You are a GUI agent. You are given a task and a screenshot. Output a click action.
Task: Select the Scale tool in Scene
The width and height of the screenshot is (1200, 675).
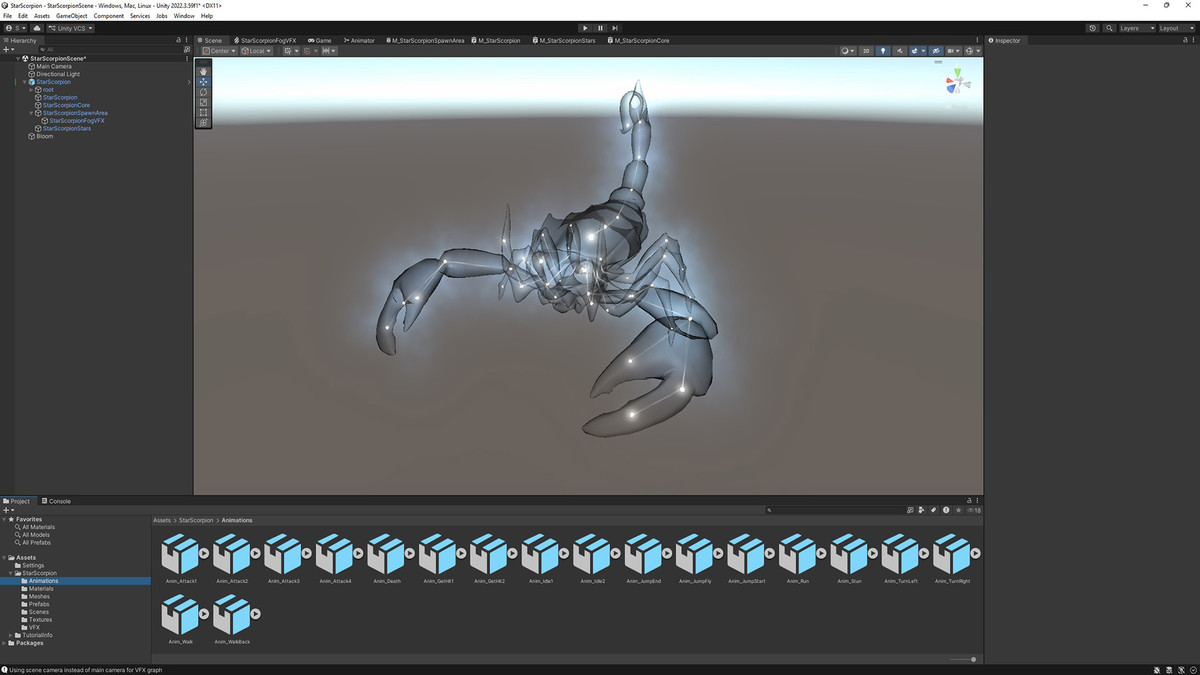coord(203,102)
